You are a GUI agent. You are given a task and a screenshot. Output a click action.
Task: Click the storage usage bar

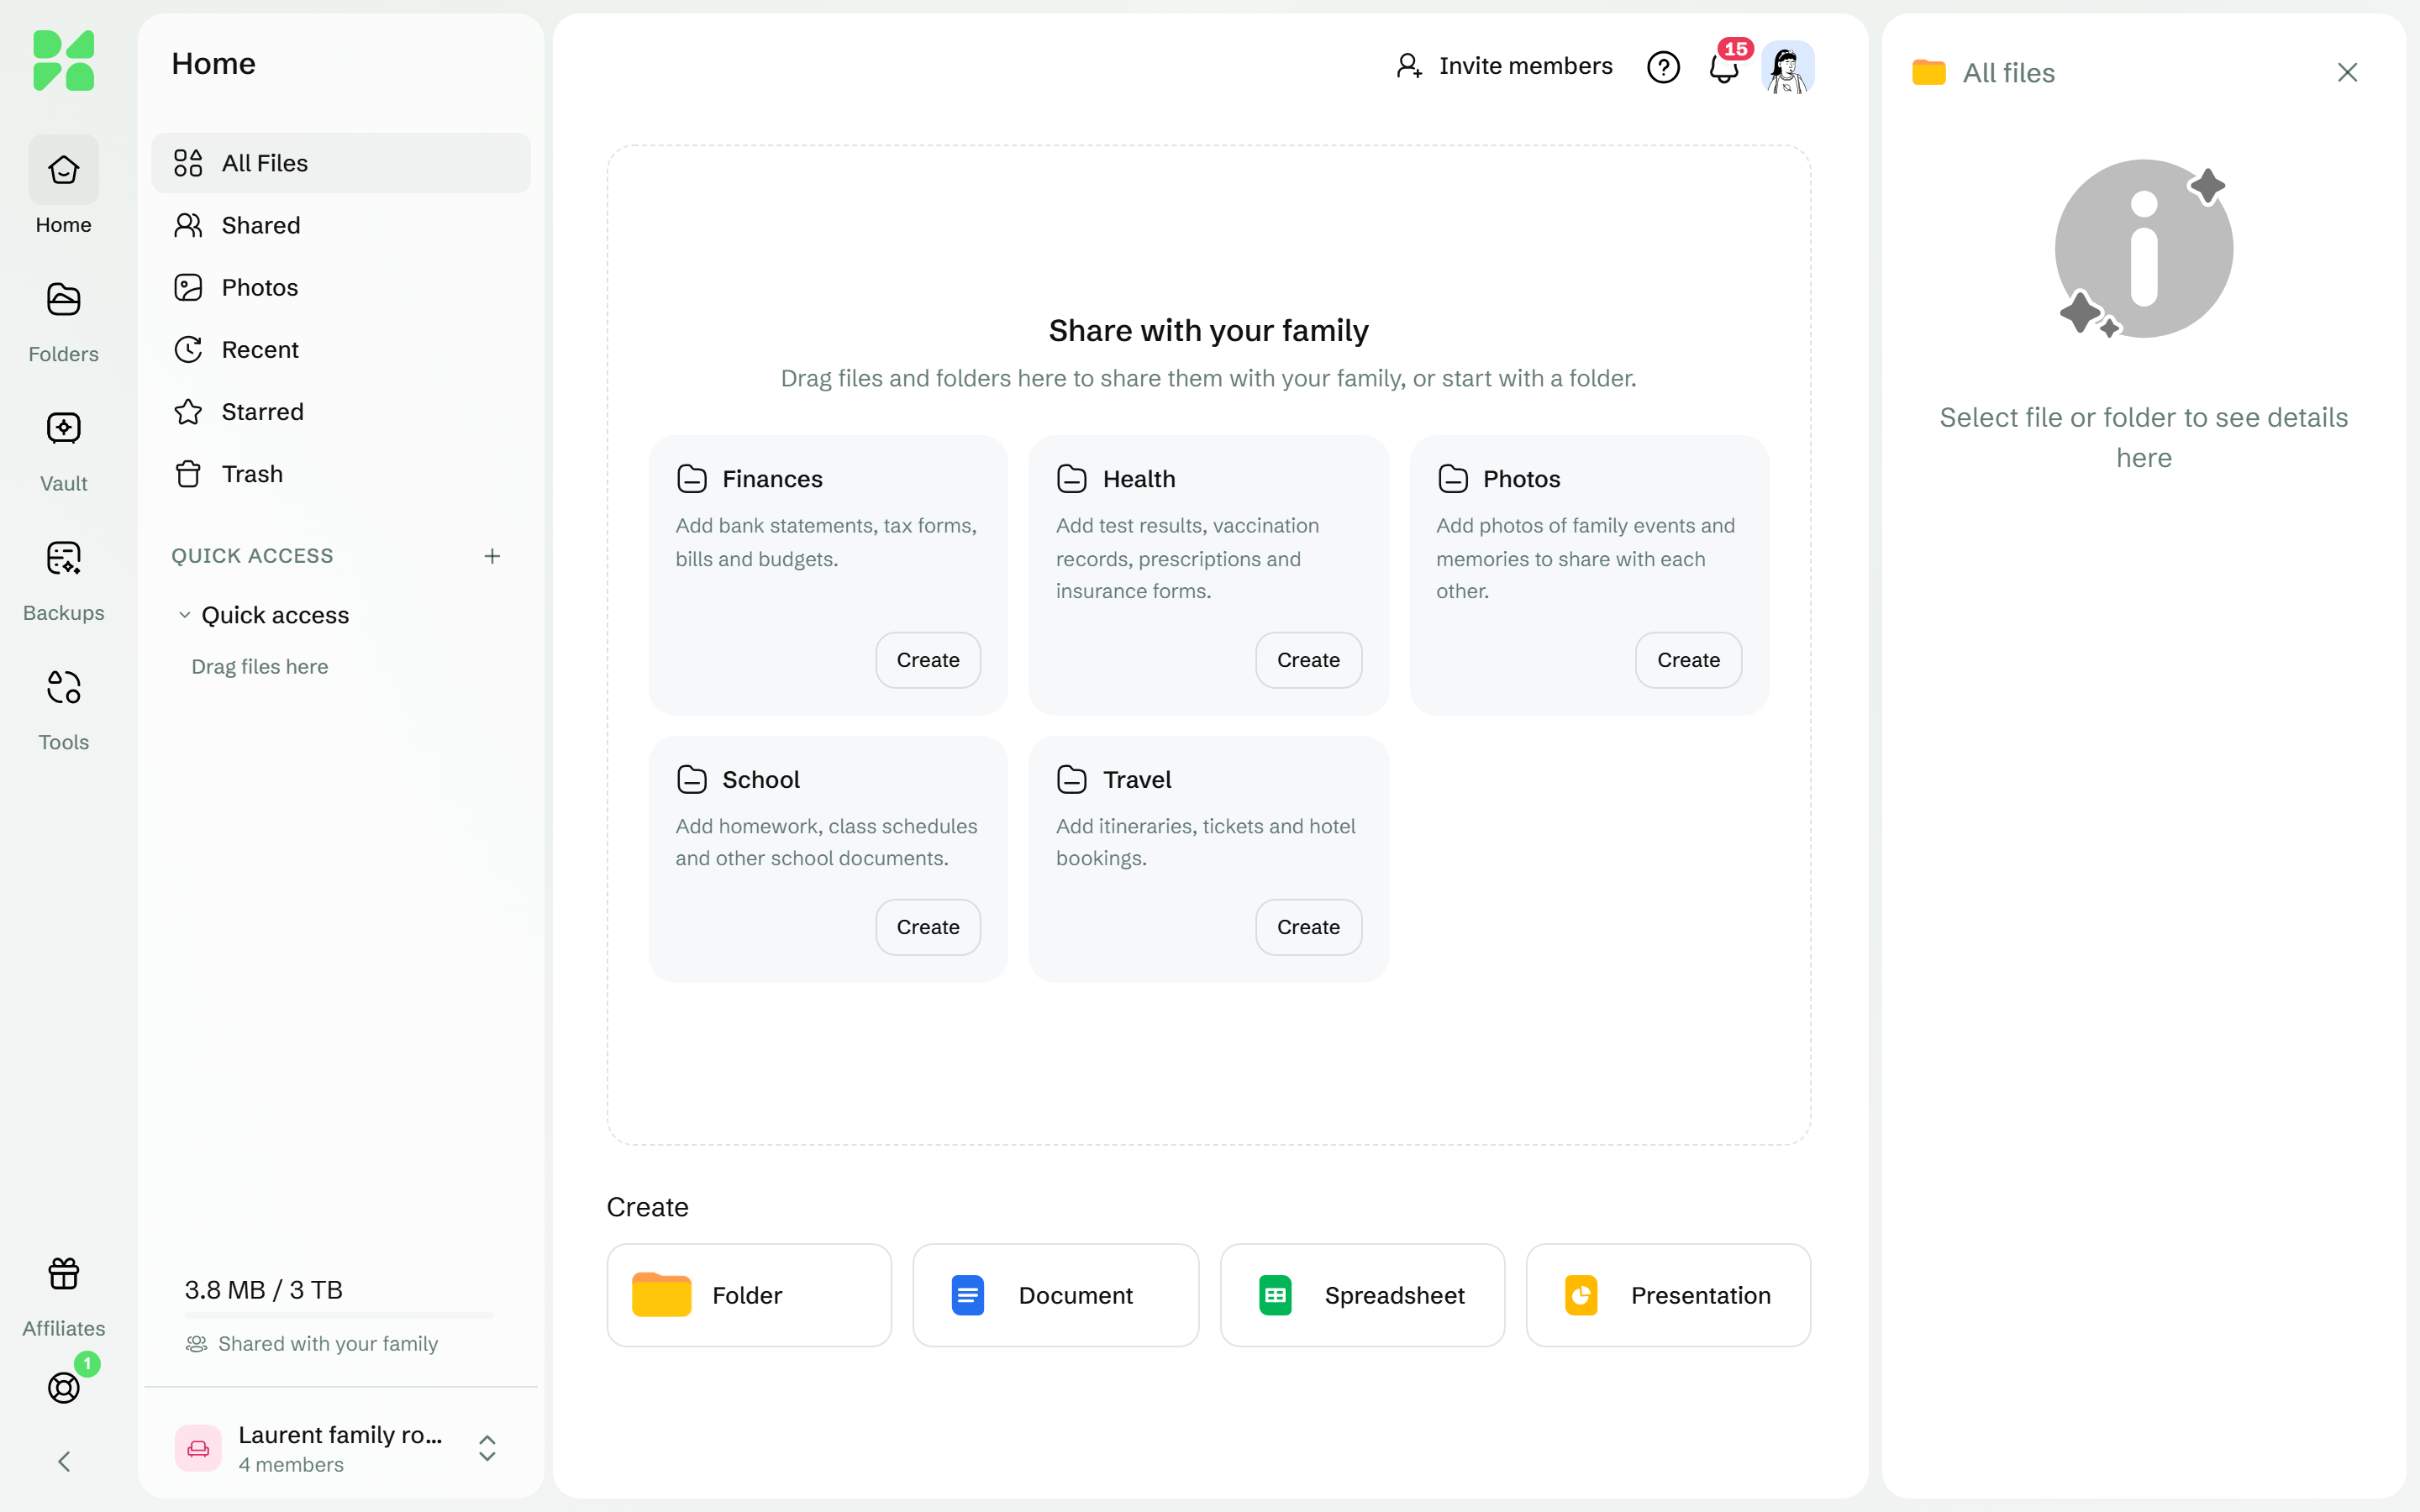339,1316
